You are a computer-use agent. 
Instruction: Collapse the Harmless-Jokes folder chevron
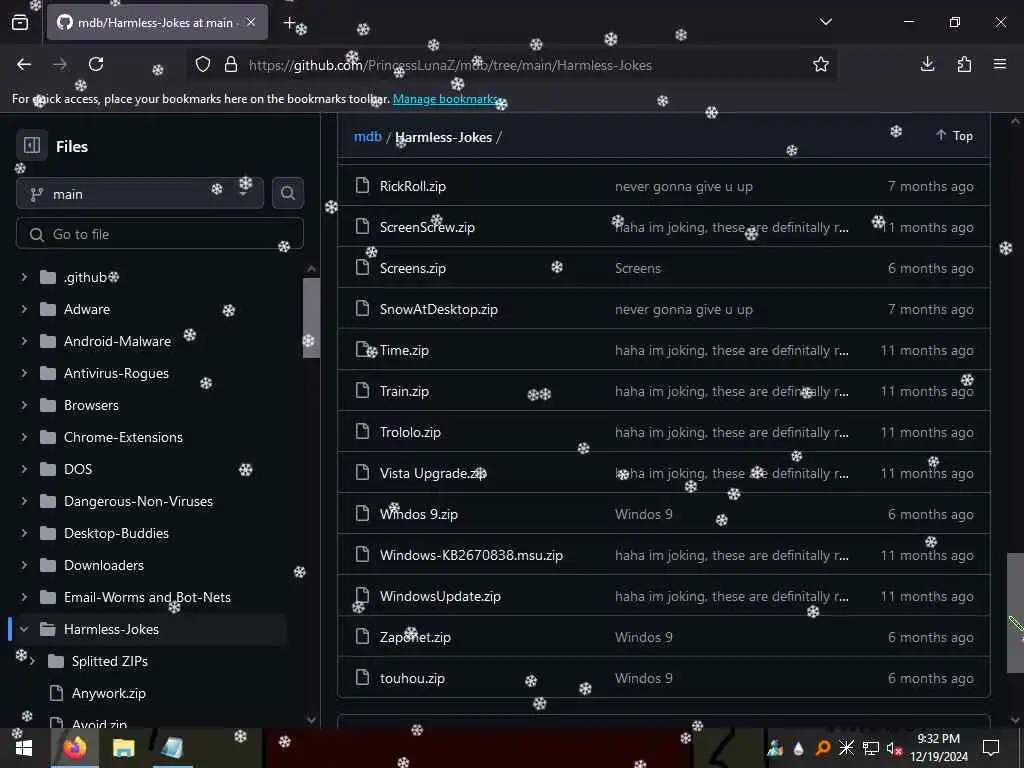tap(24, 629)
